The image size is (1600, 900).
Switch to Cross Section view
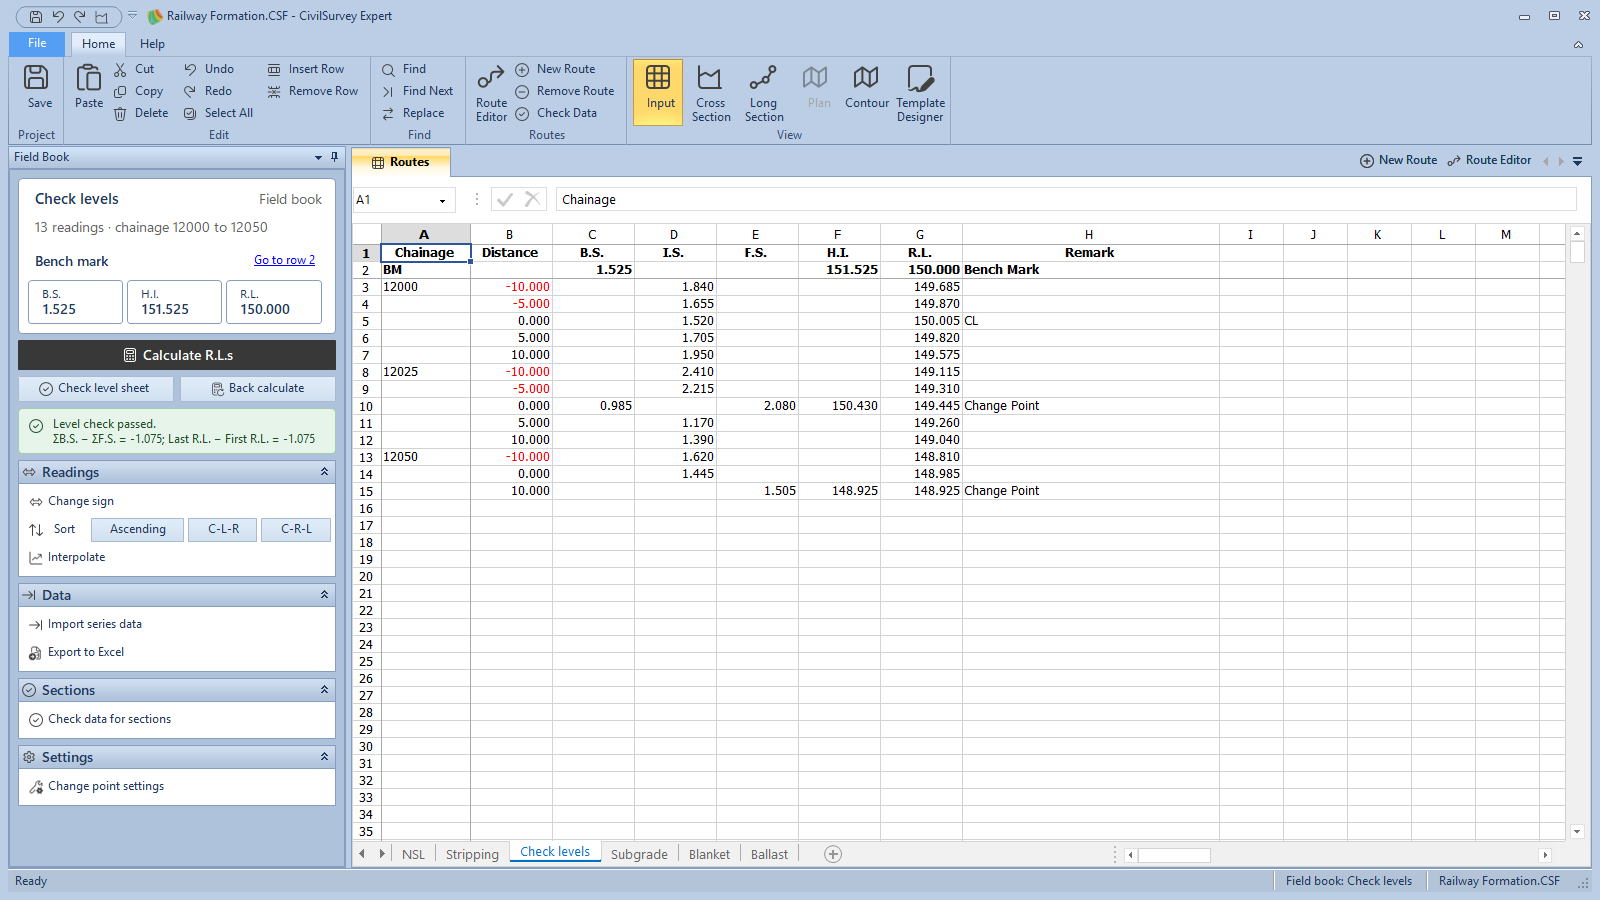tap(710, 93)
